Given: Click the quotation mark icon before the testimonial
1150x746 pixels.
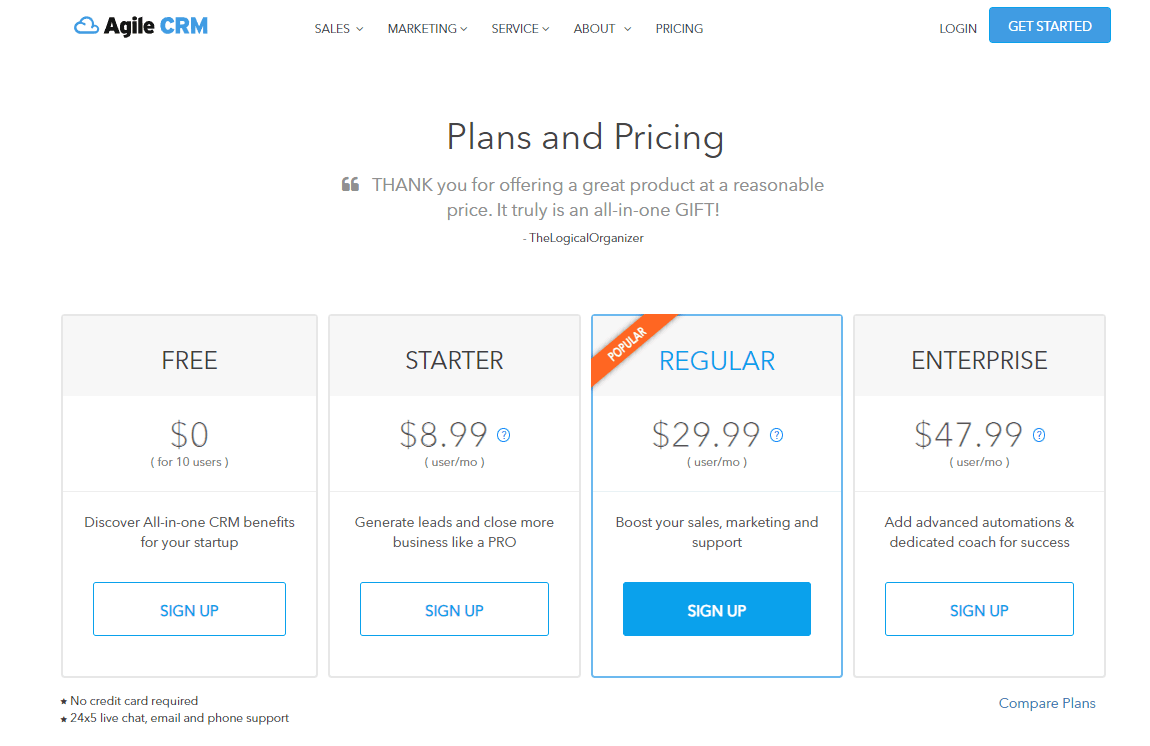Looking at the screenshot, I should click(350, 184).
